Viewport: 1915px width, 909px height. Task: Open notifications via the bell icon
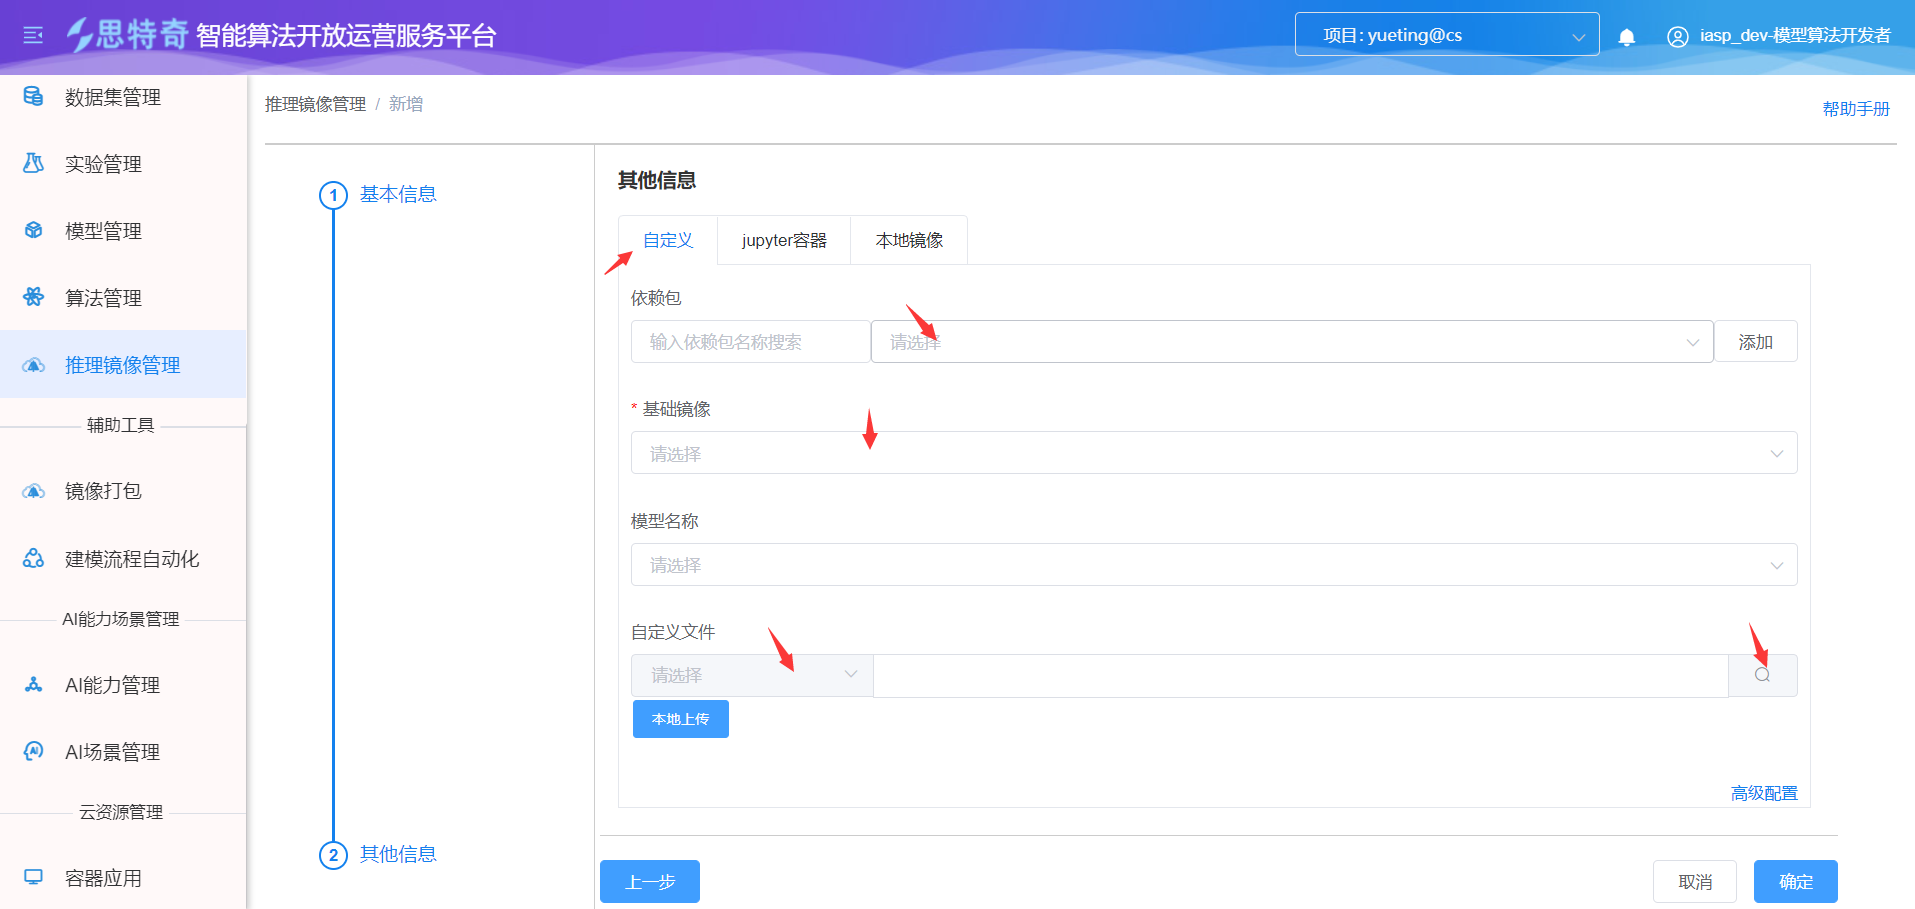[1627, 37]
